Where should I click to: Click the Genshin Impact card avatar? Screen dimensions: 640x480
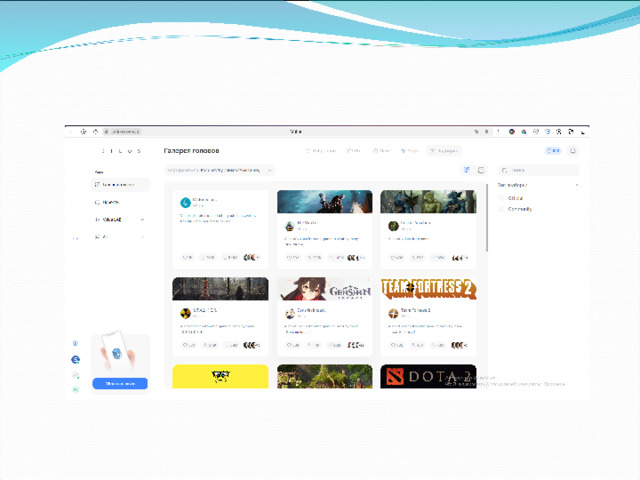pyautogui.click(x=290, y=313)
